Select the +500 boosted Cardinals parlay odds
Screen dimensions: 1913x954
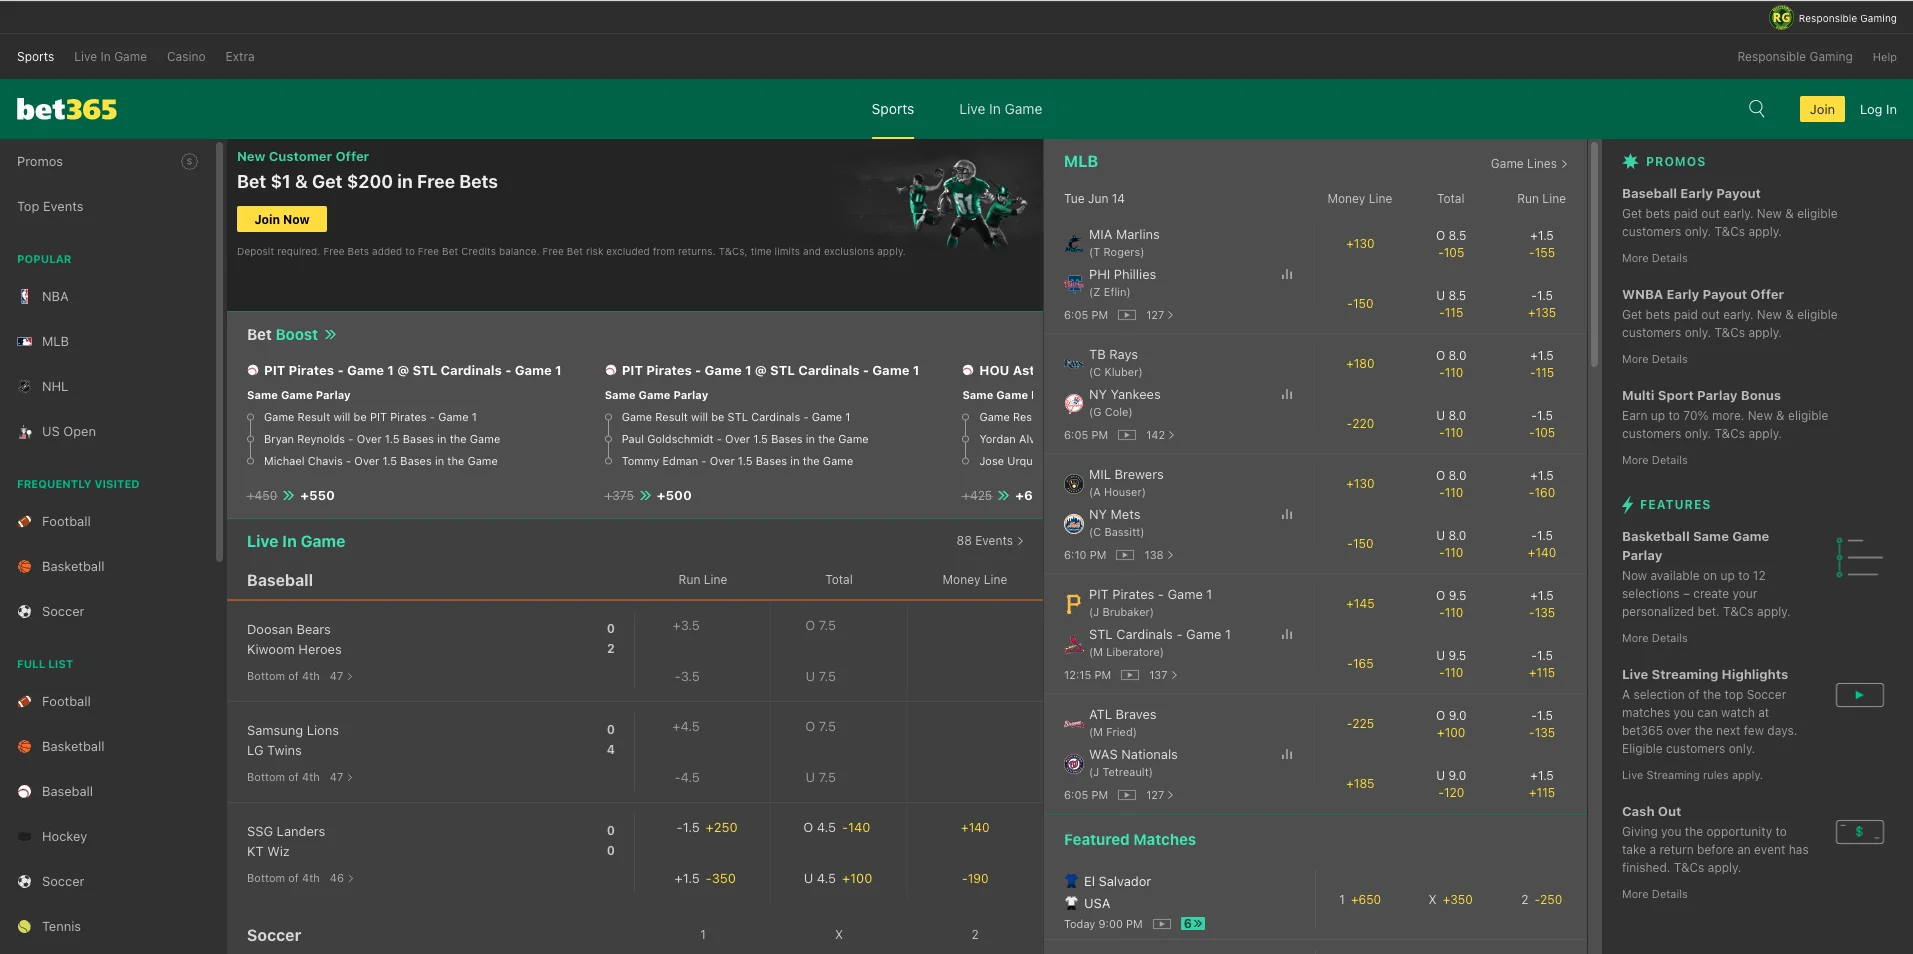tap(674, 496)
